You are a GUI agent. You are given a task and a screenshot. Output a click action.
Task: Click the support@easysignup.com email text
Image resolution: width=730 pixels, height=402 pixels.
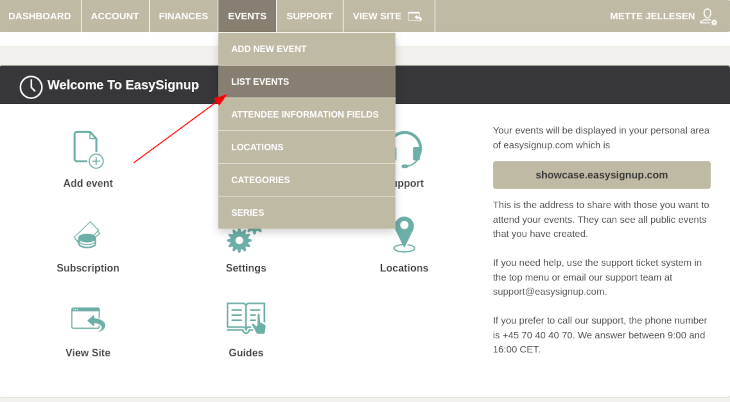tap(548, 292)
